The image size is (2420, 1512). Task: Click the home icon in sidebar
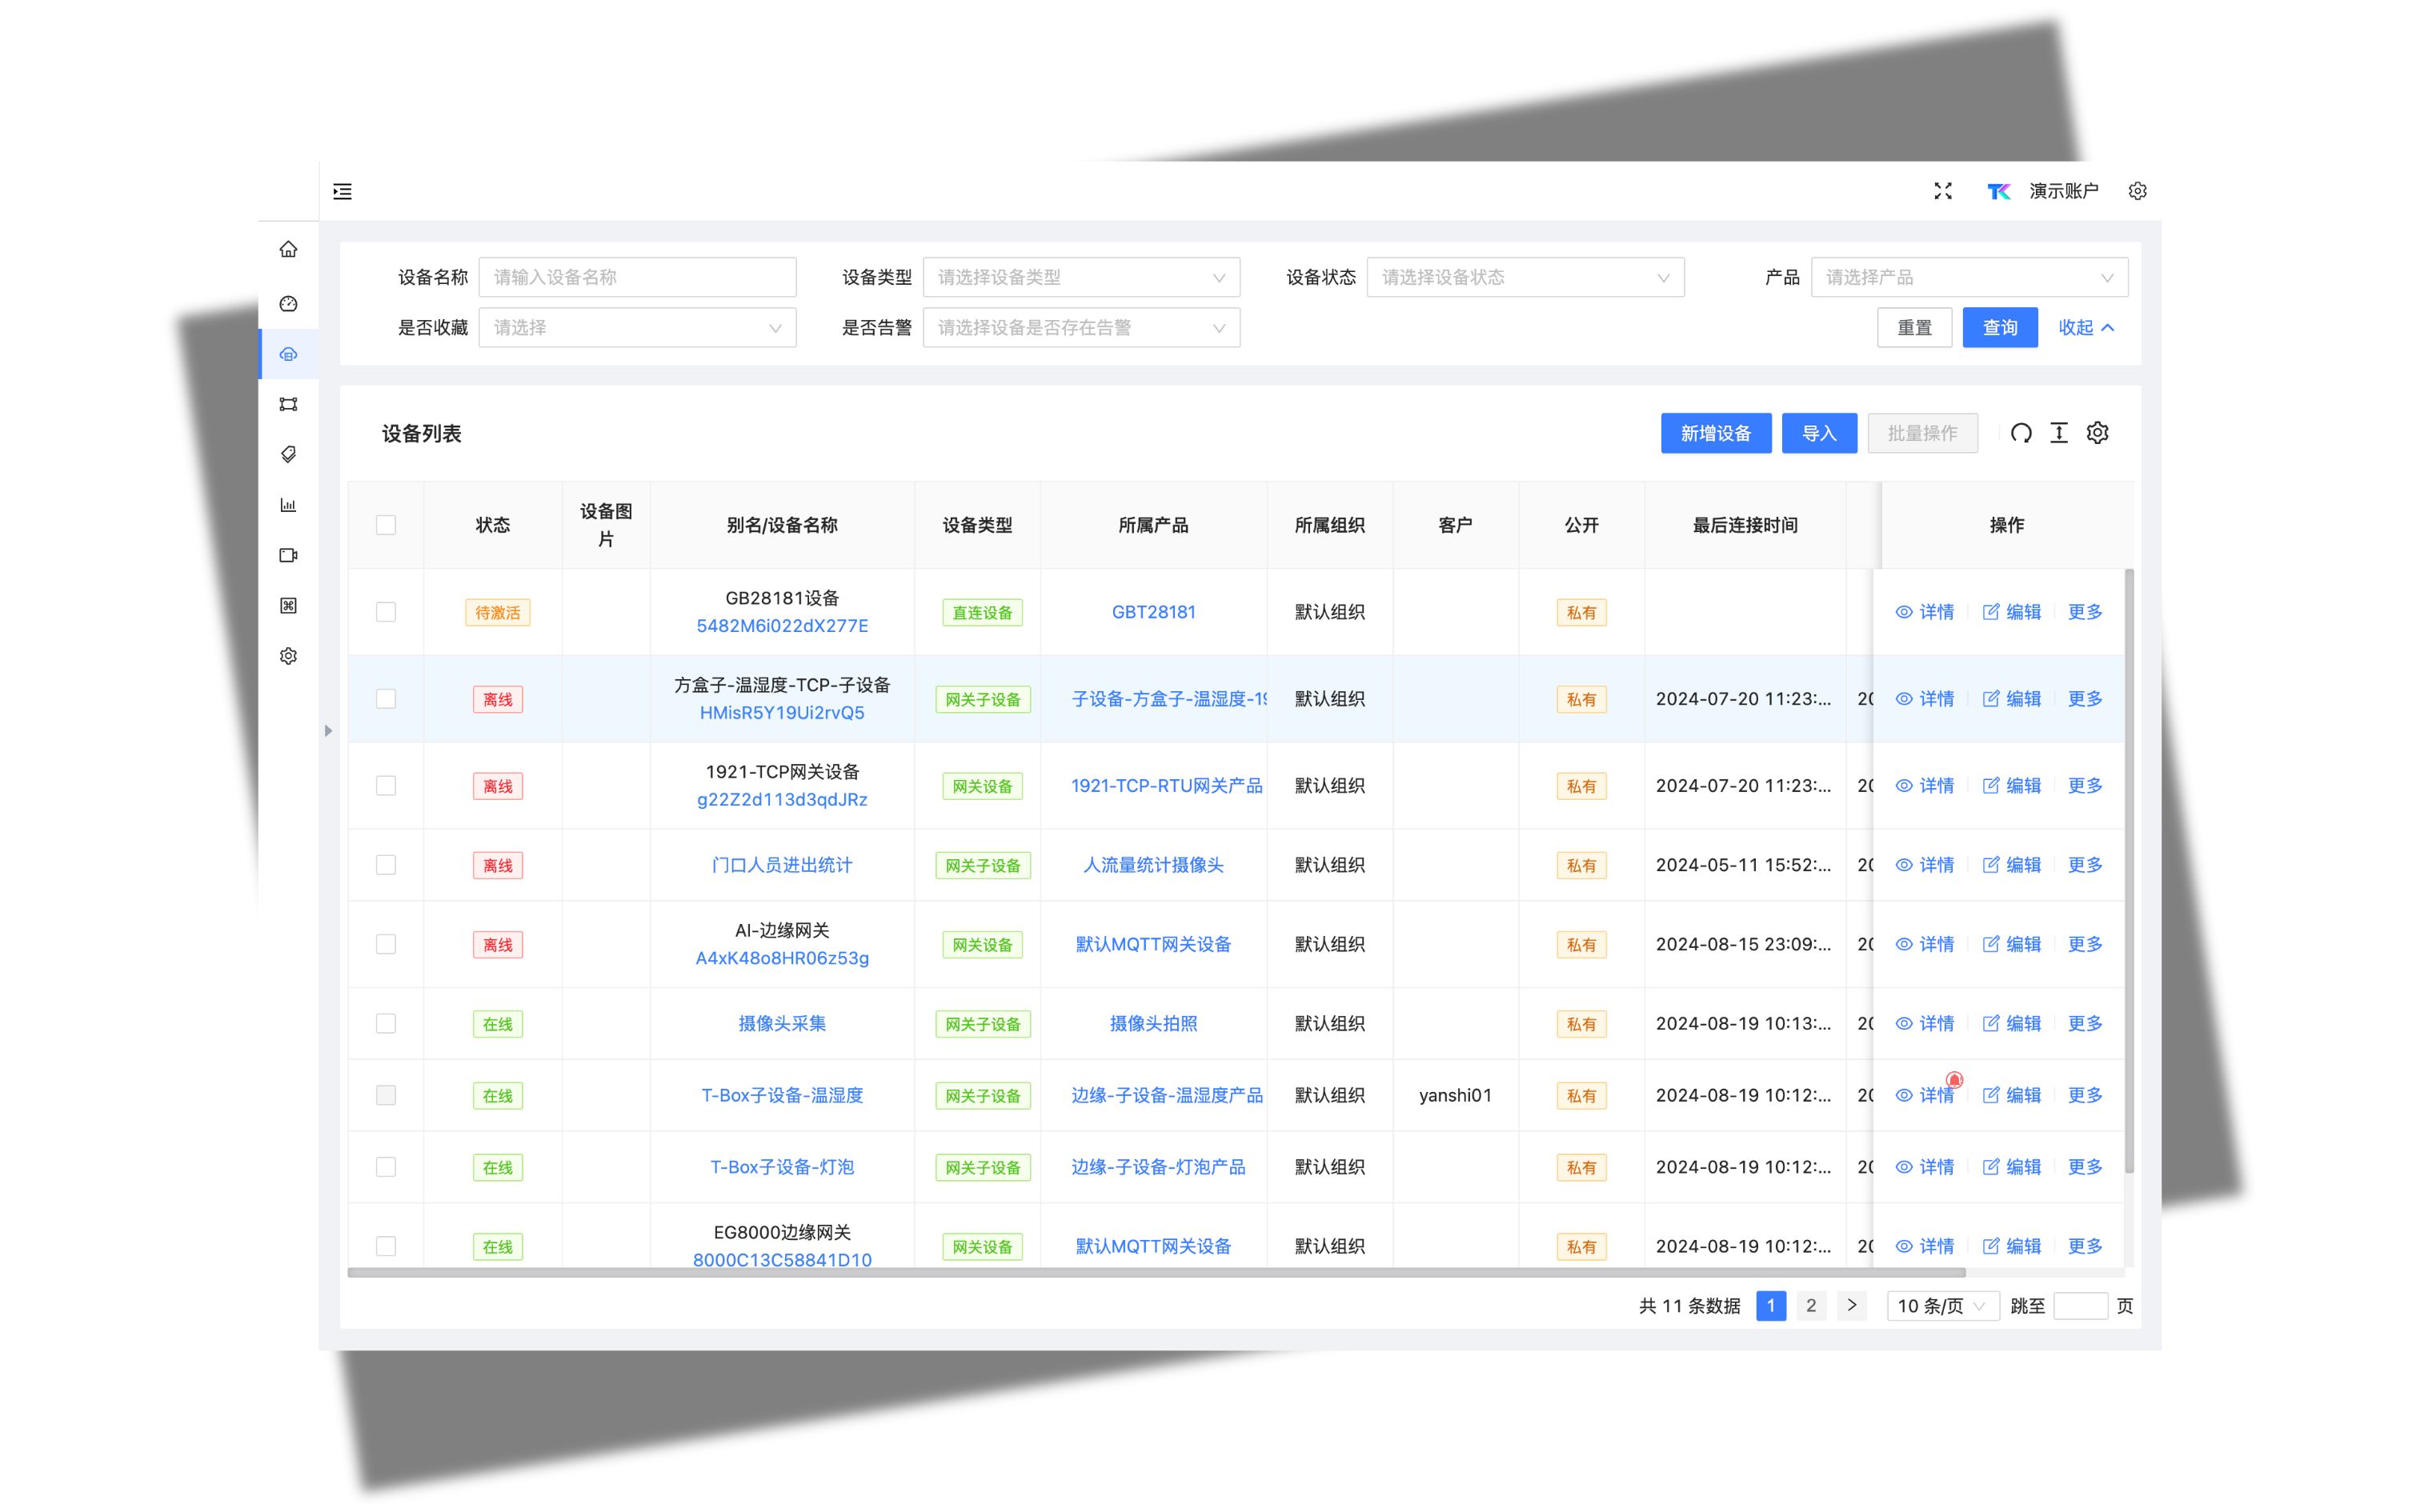(288, 249)
